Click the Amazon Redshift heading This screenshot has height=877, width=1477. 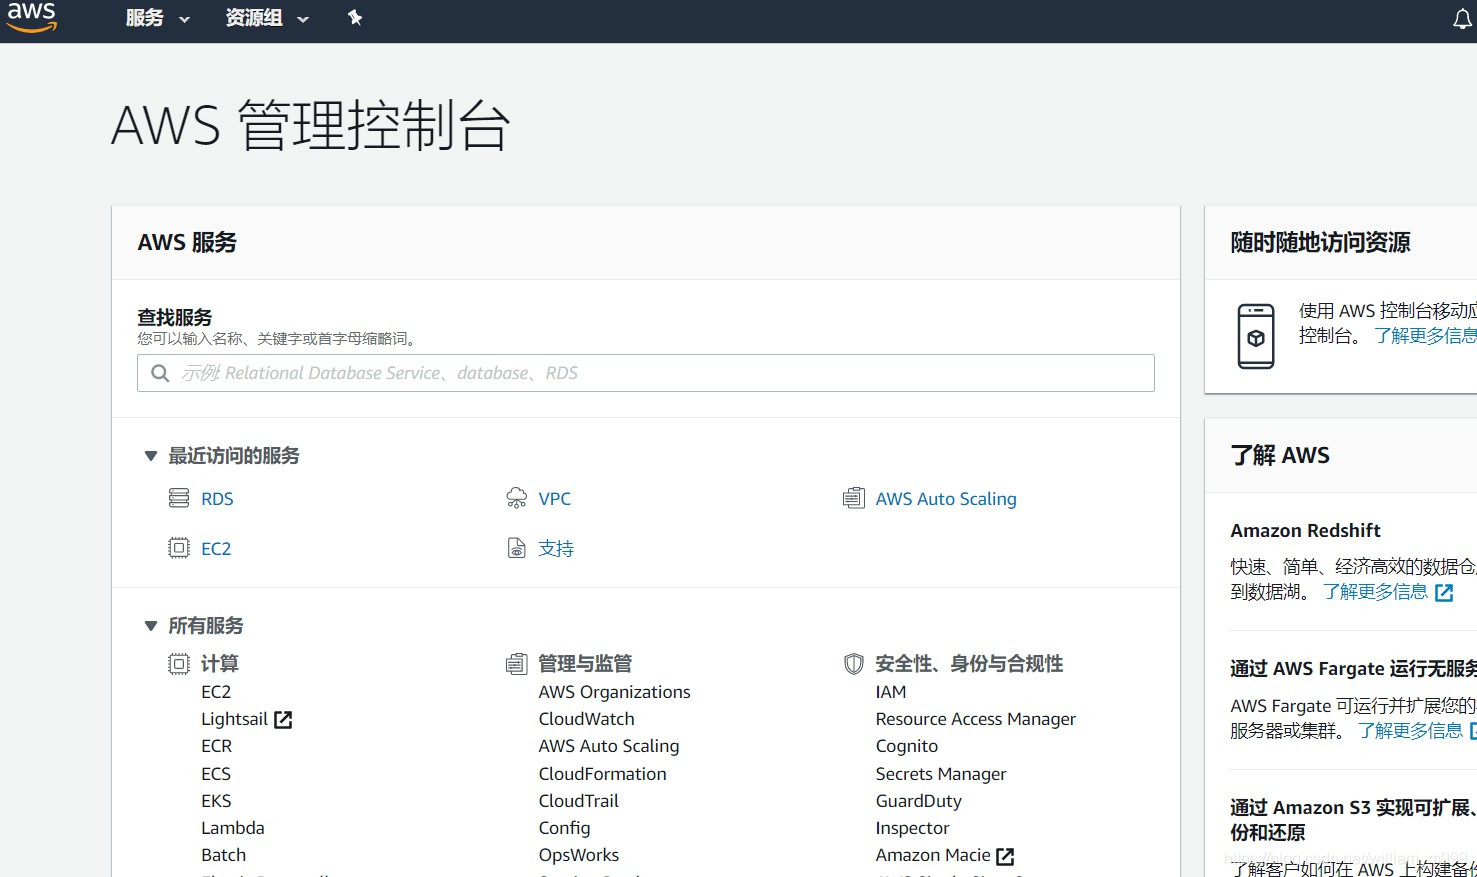tap(1305, 531)
